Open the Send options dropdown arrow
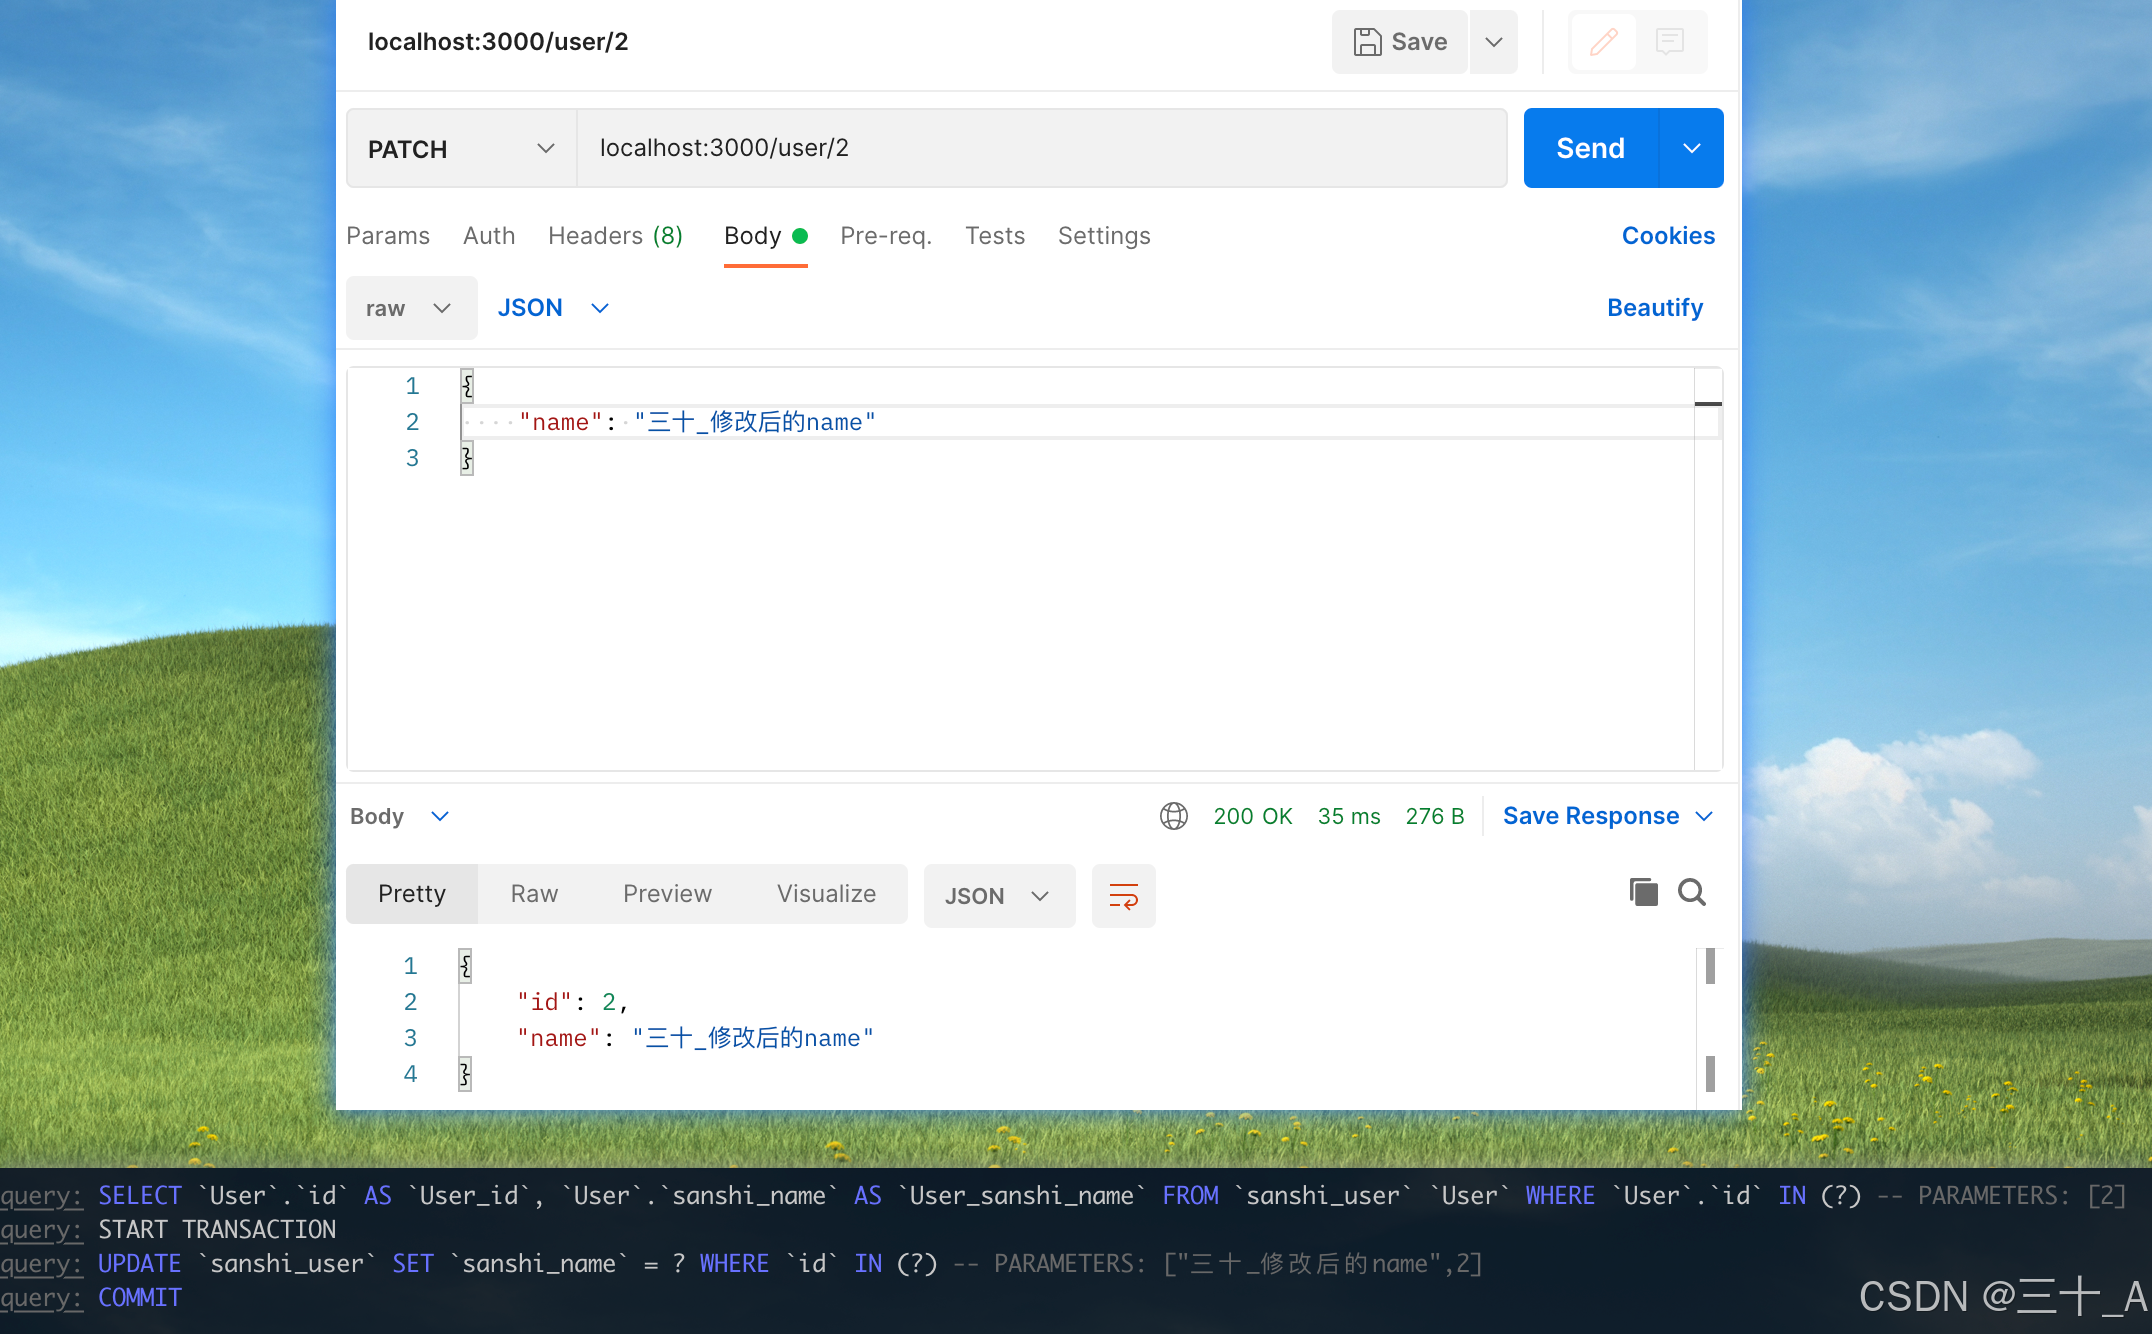Image resolution: width=2152 pixels, height=1334 pixels. (1692, 149)
